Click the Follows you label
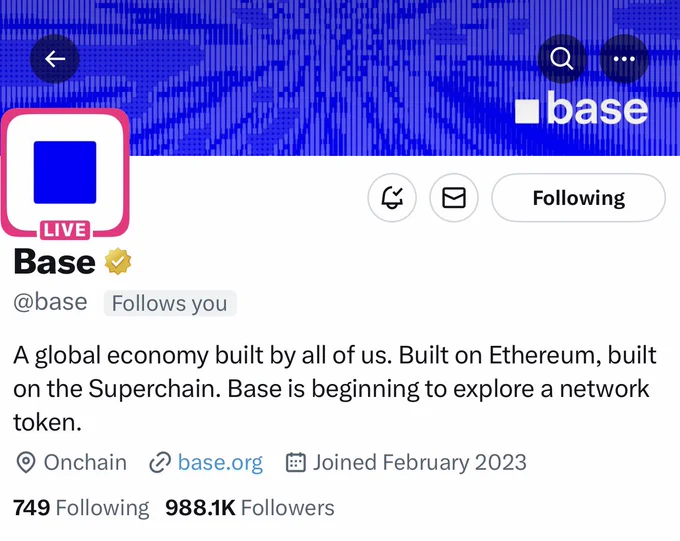 (170, 303)
